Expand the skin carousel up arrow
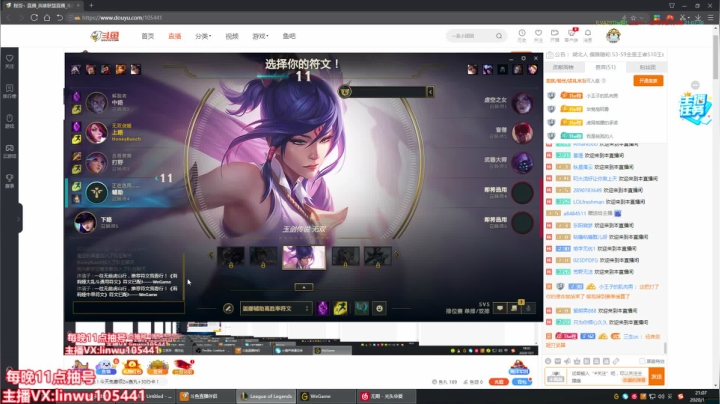720x404 pixels. pyautogui.click(x=304, y=287)
